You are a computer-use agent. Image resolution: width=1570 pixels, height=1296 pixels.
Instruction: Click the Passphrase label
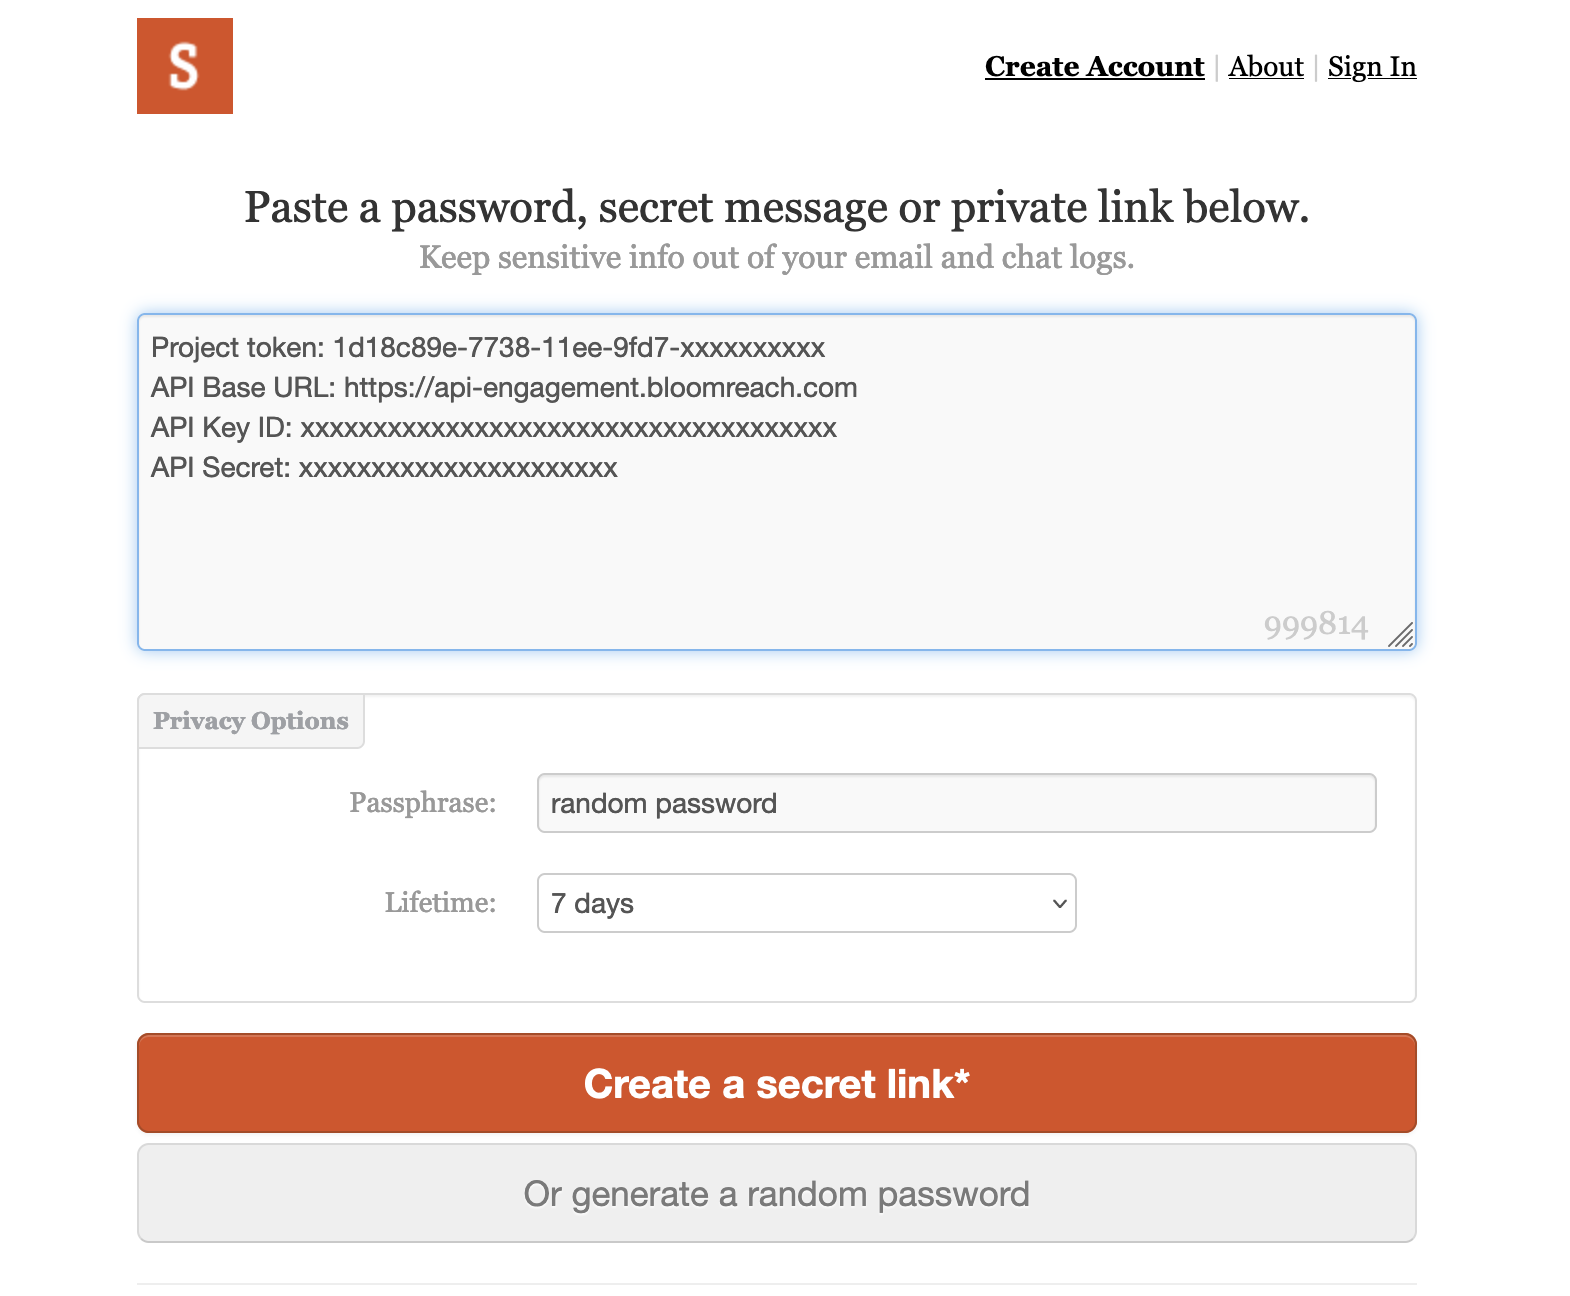[x=423, y=802]
